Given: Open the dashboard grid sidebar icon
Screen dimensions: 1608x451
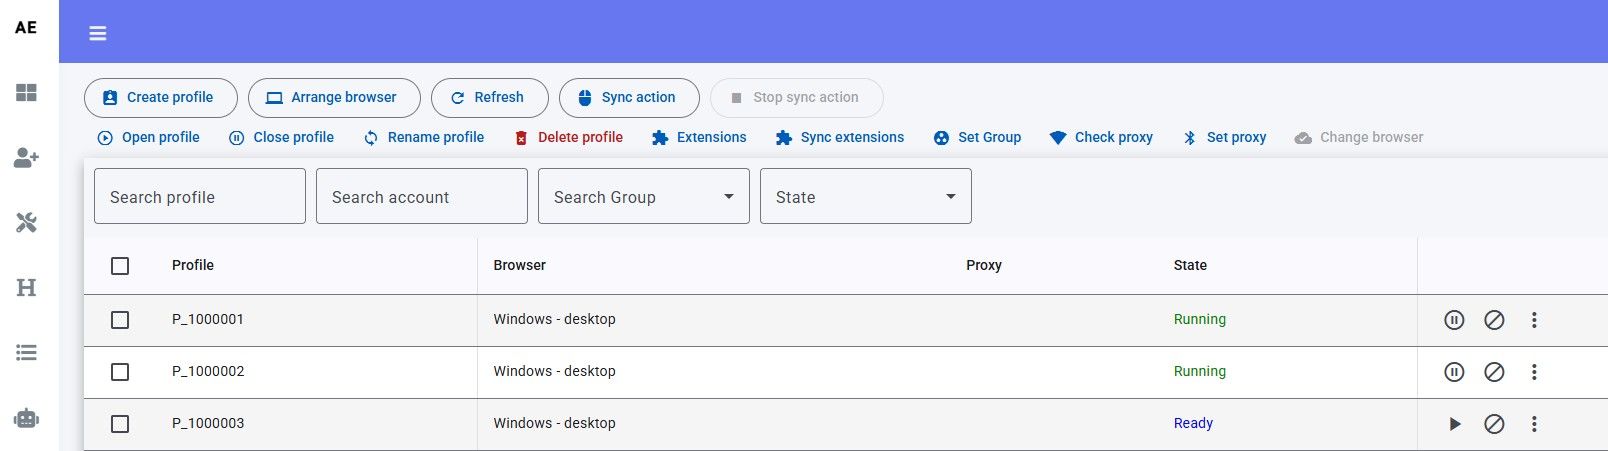Looking at the screenshot, I should (x=27, y=93).
